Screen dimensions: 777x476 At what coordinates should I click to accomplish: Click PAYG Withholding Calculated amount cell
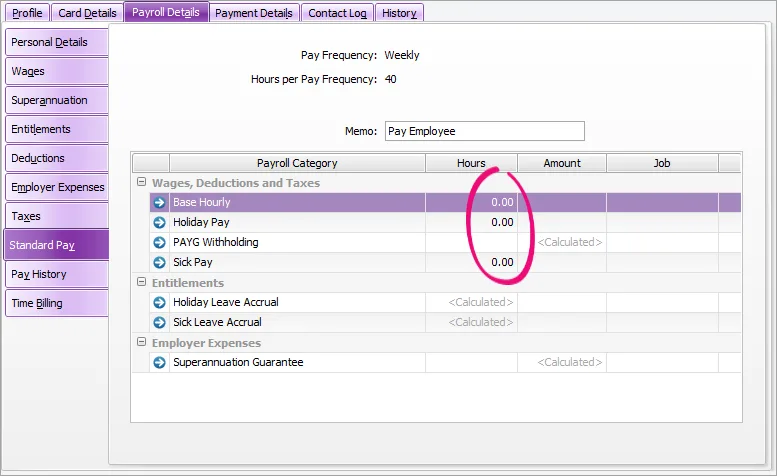562,242
